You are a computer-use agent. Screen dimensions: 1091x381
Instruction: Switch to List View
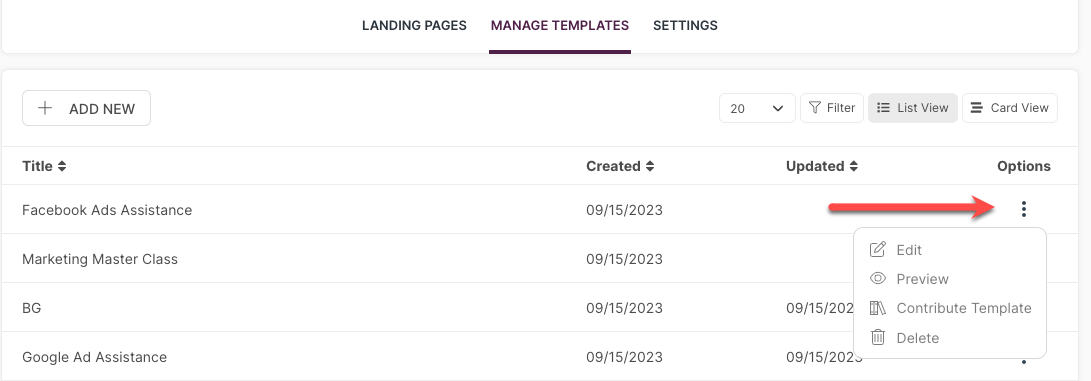pyautogui.click(x=913, y=108)
